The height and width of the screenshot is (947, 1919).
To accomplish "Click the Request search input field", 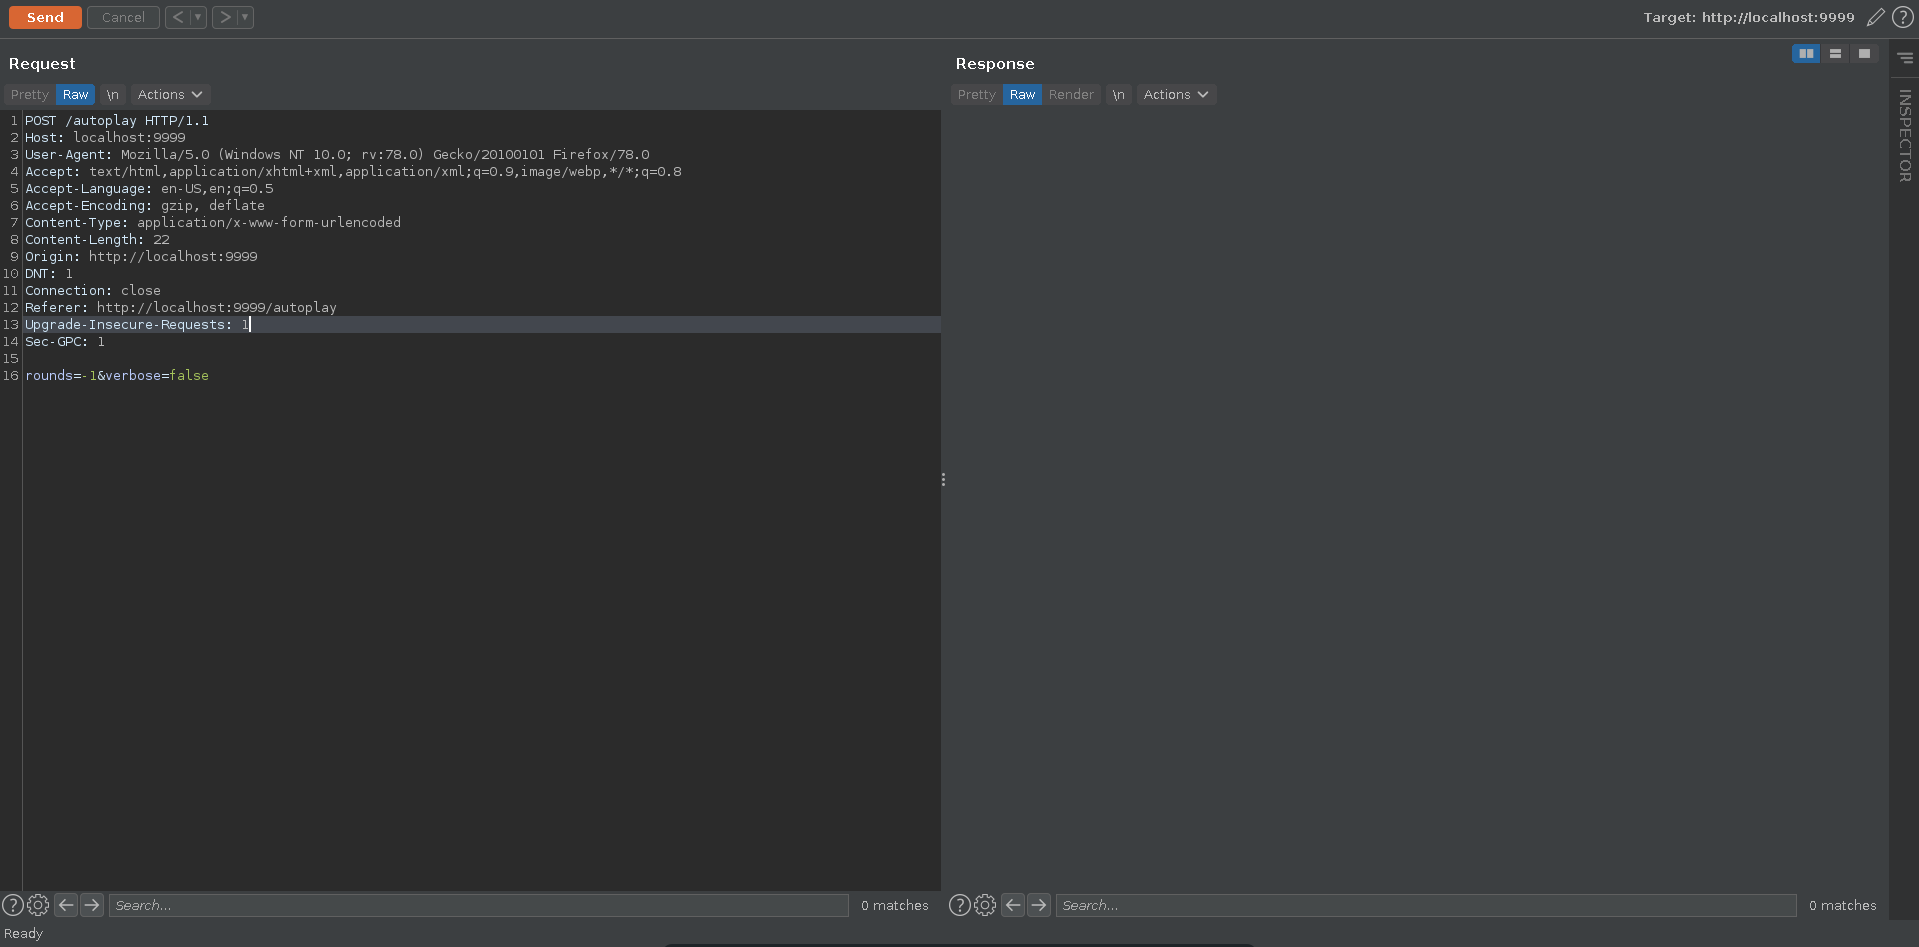I will (478, 905).
